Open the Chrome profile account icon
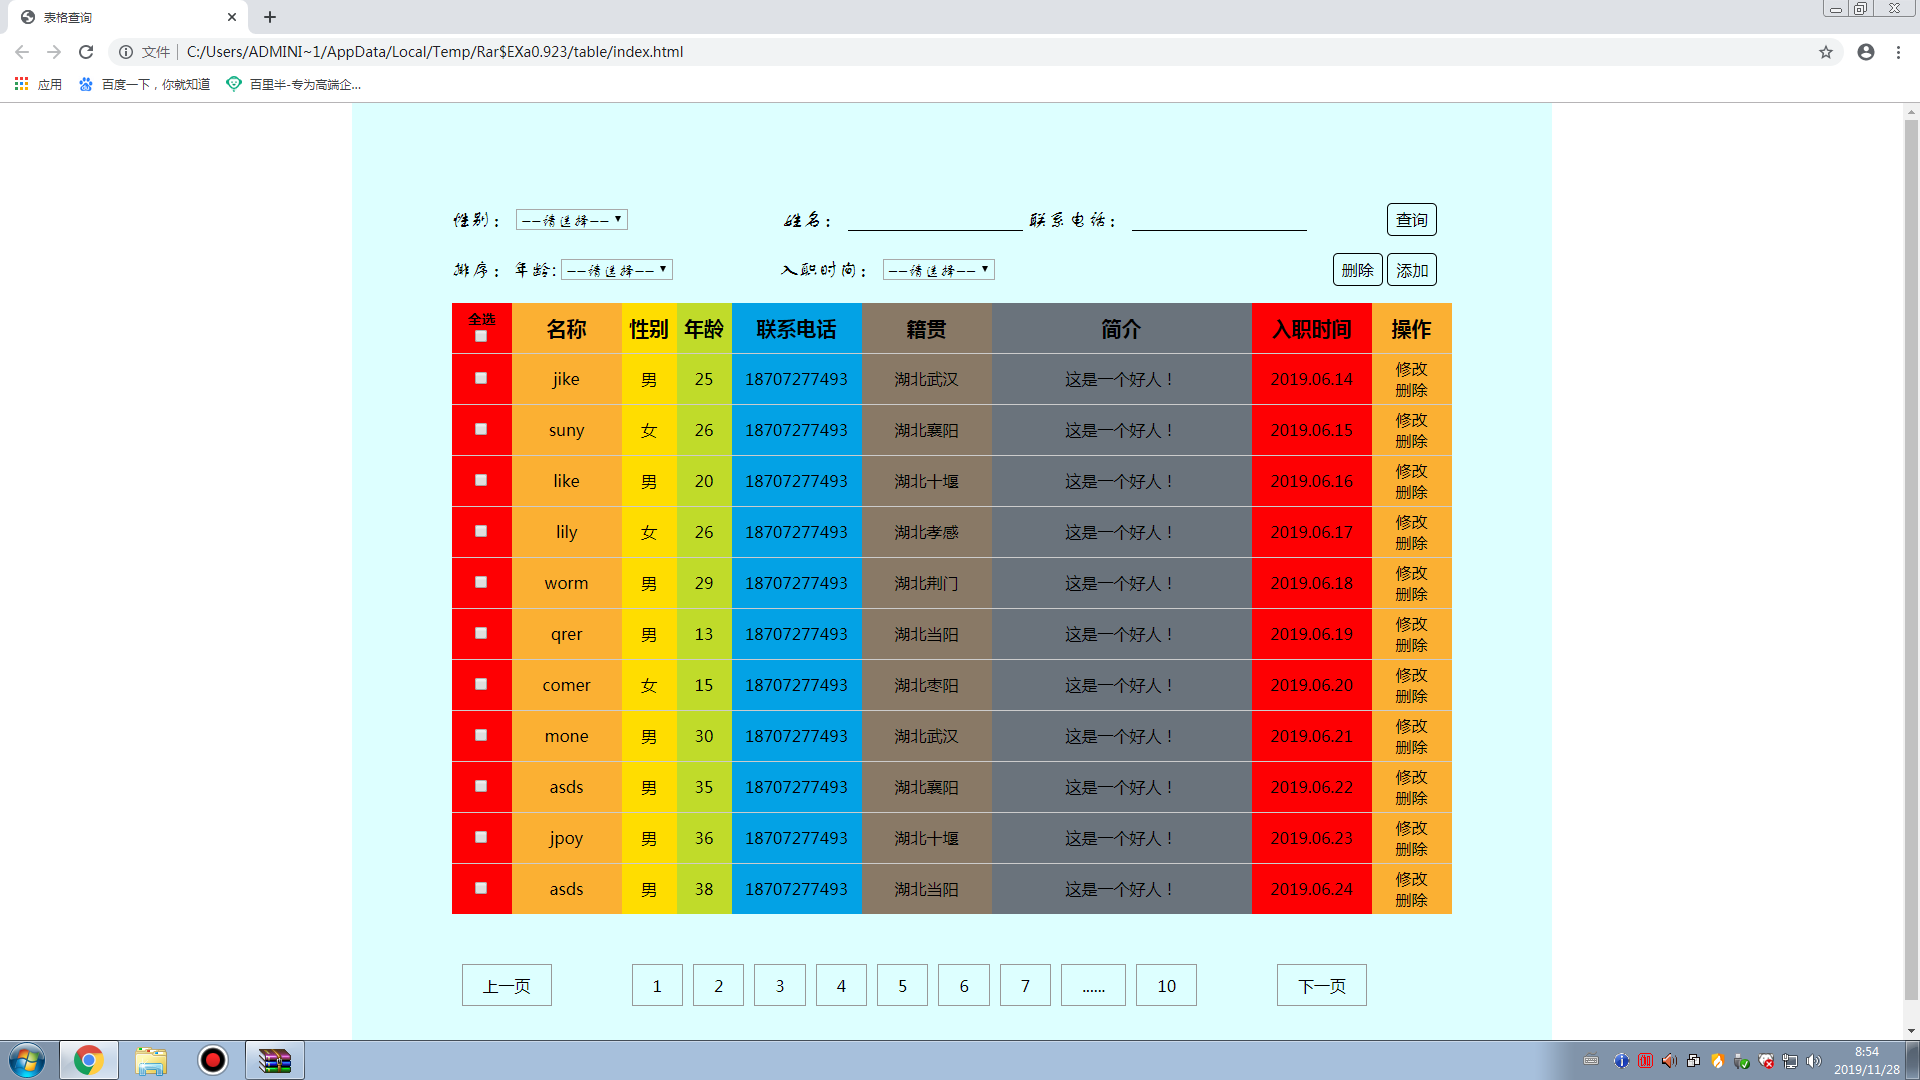1920x1080 pixels. [1865, 52]
